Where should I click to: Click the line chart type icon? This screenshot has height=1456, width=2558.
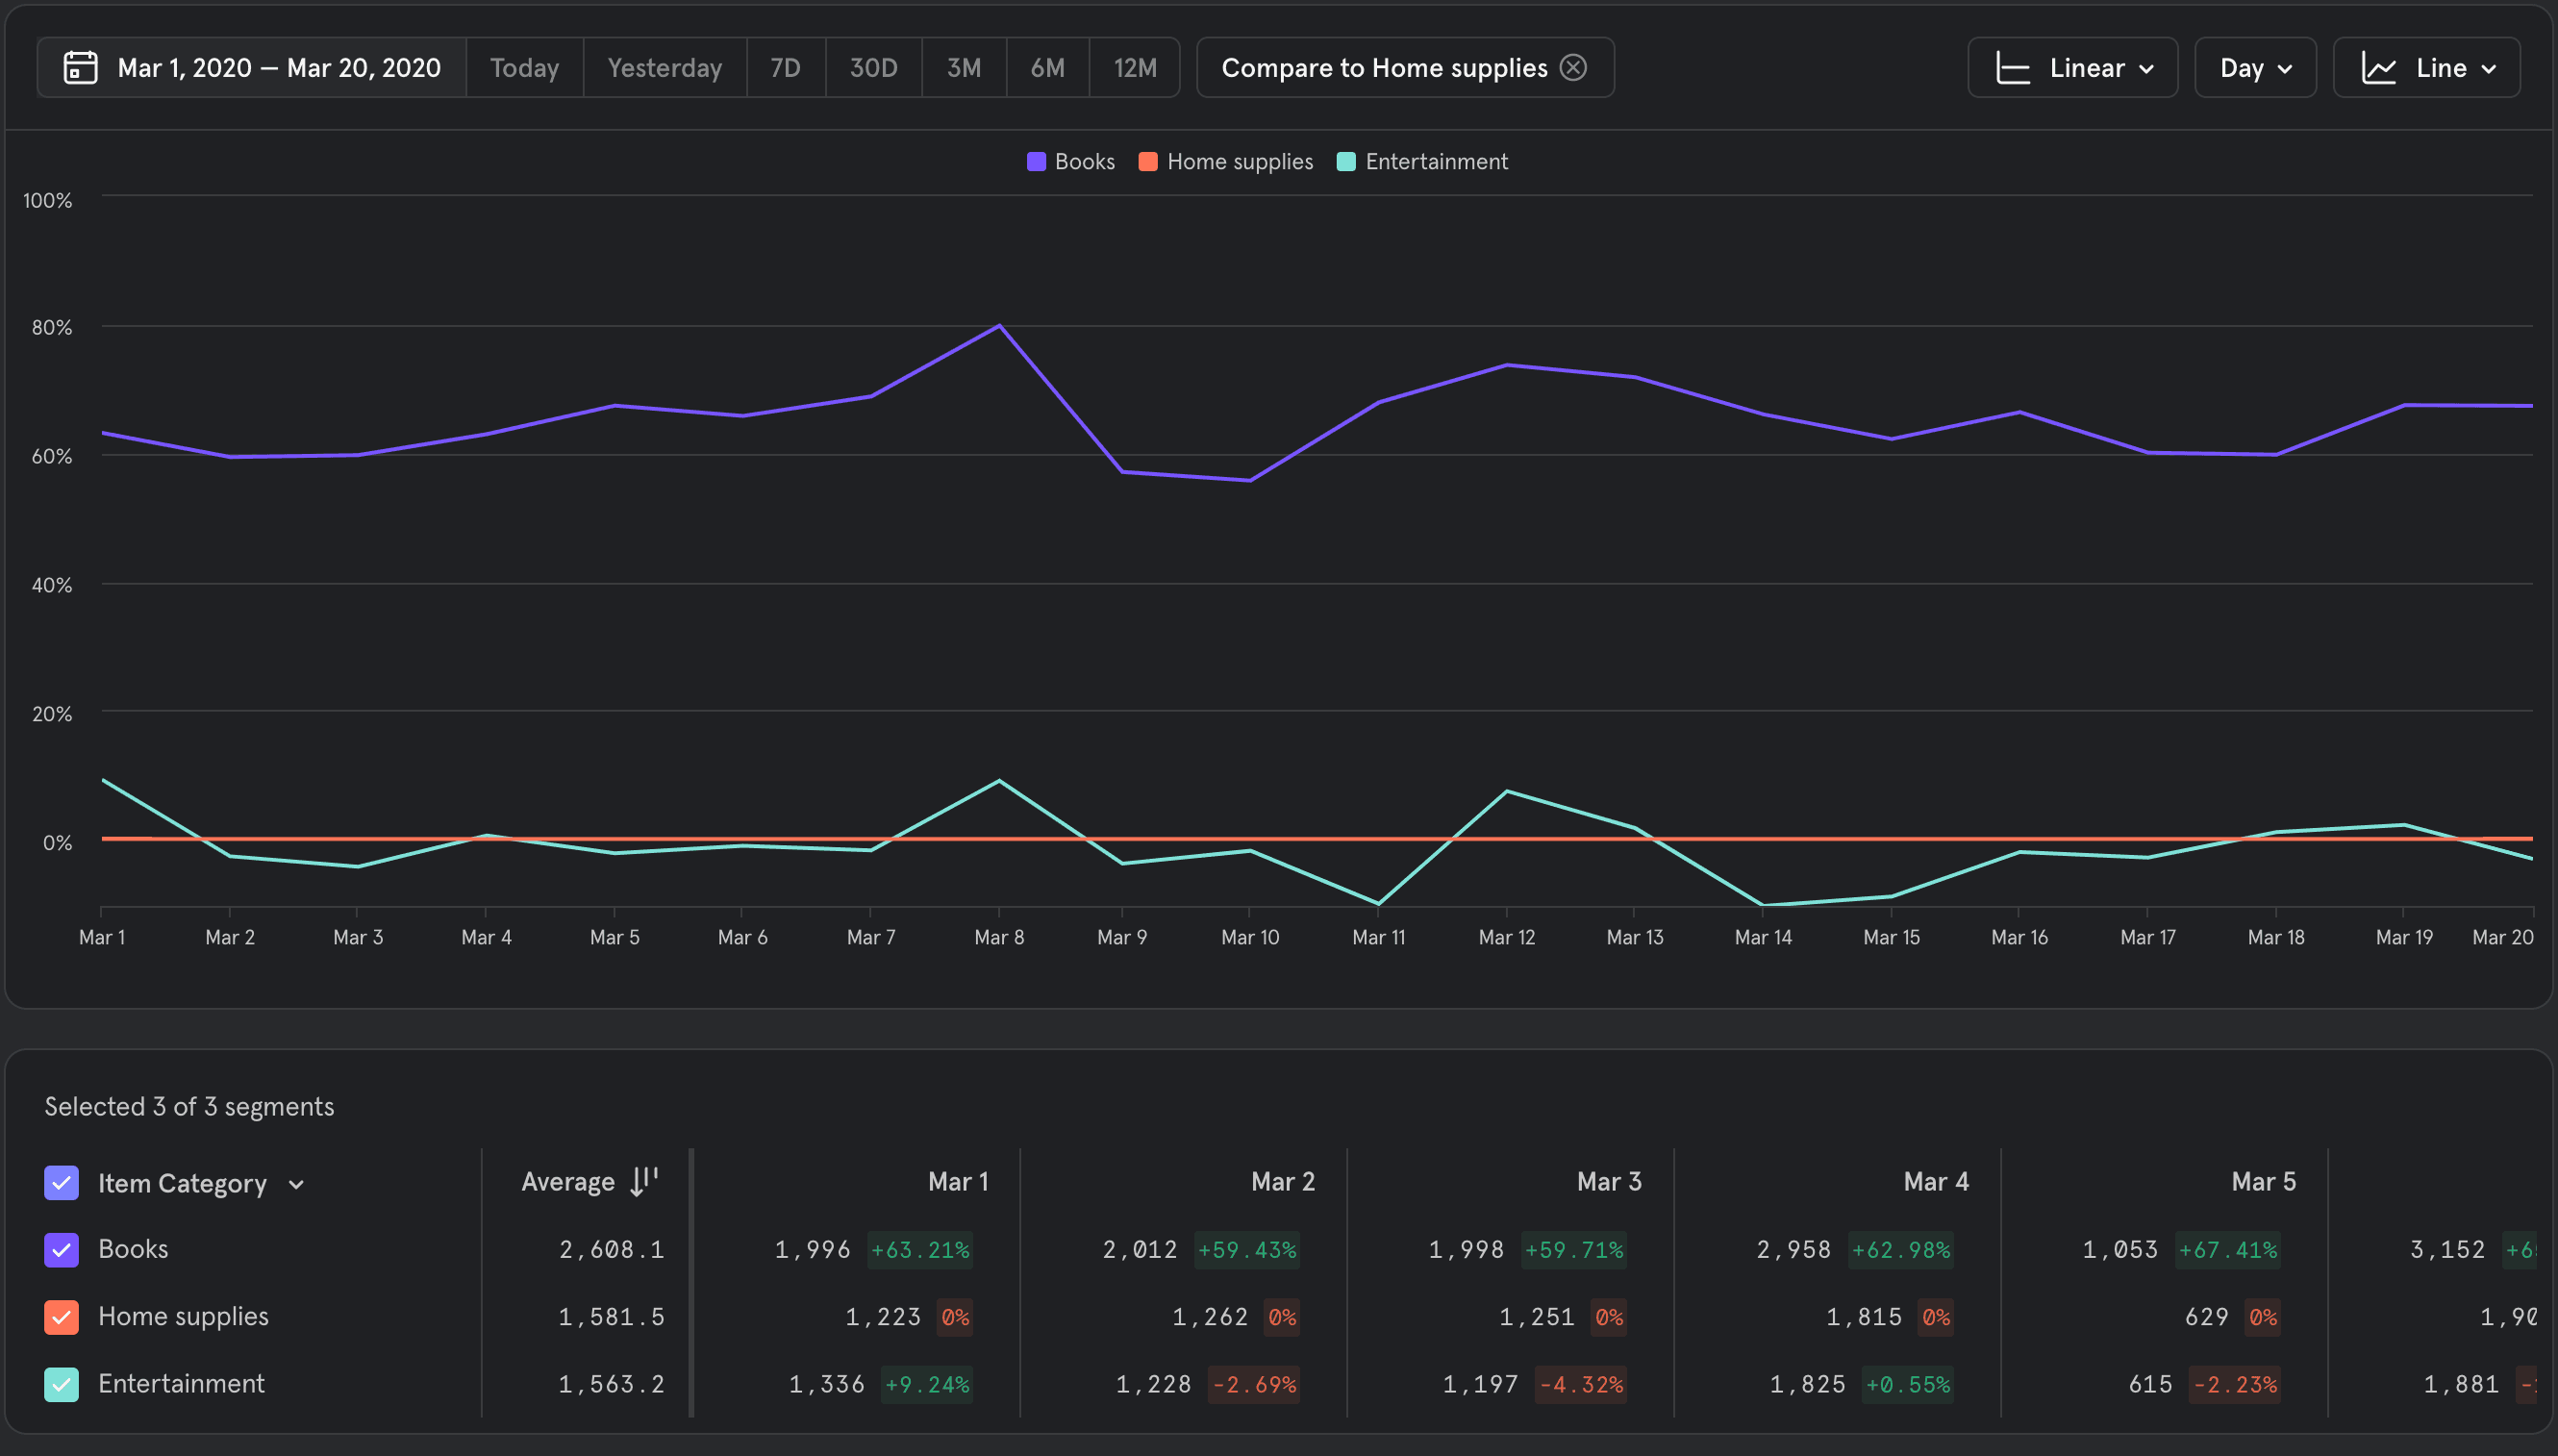[x=2378, y=68]
